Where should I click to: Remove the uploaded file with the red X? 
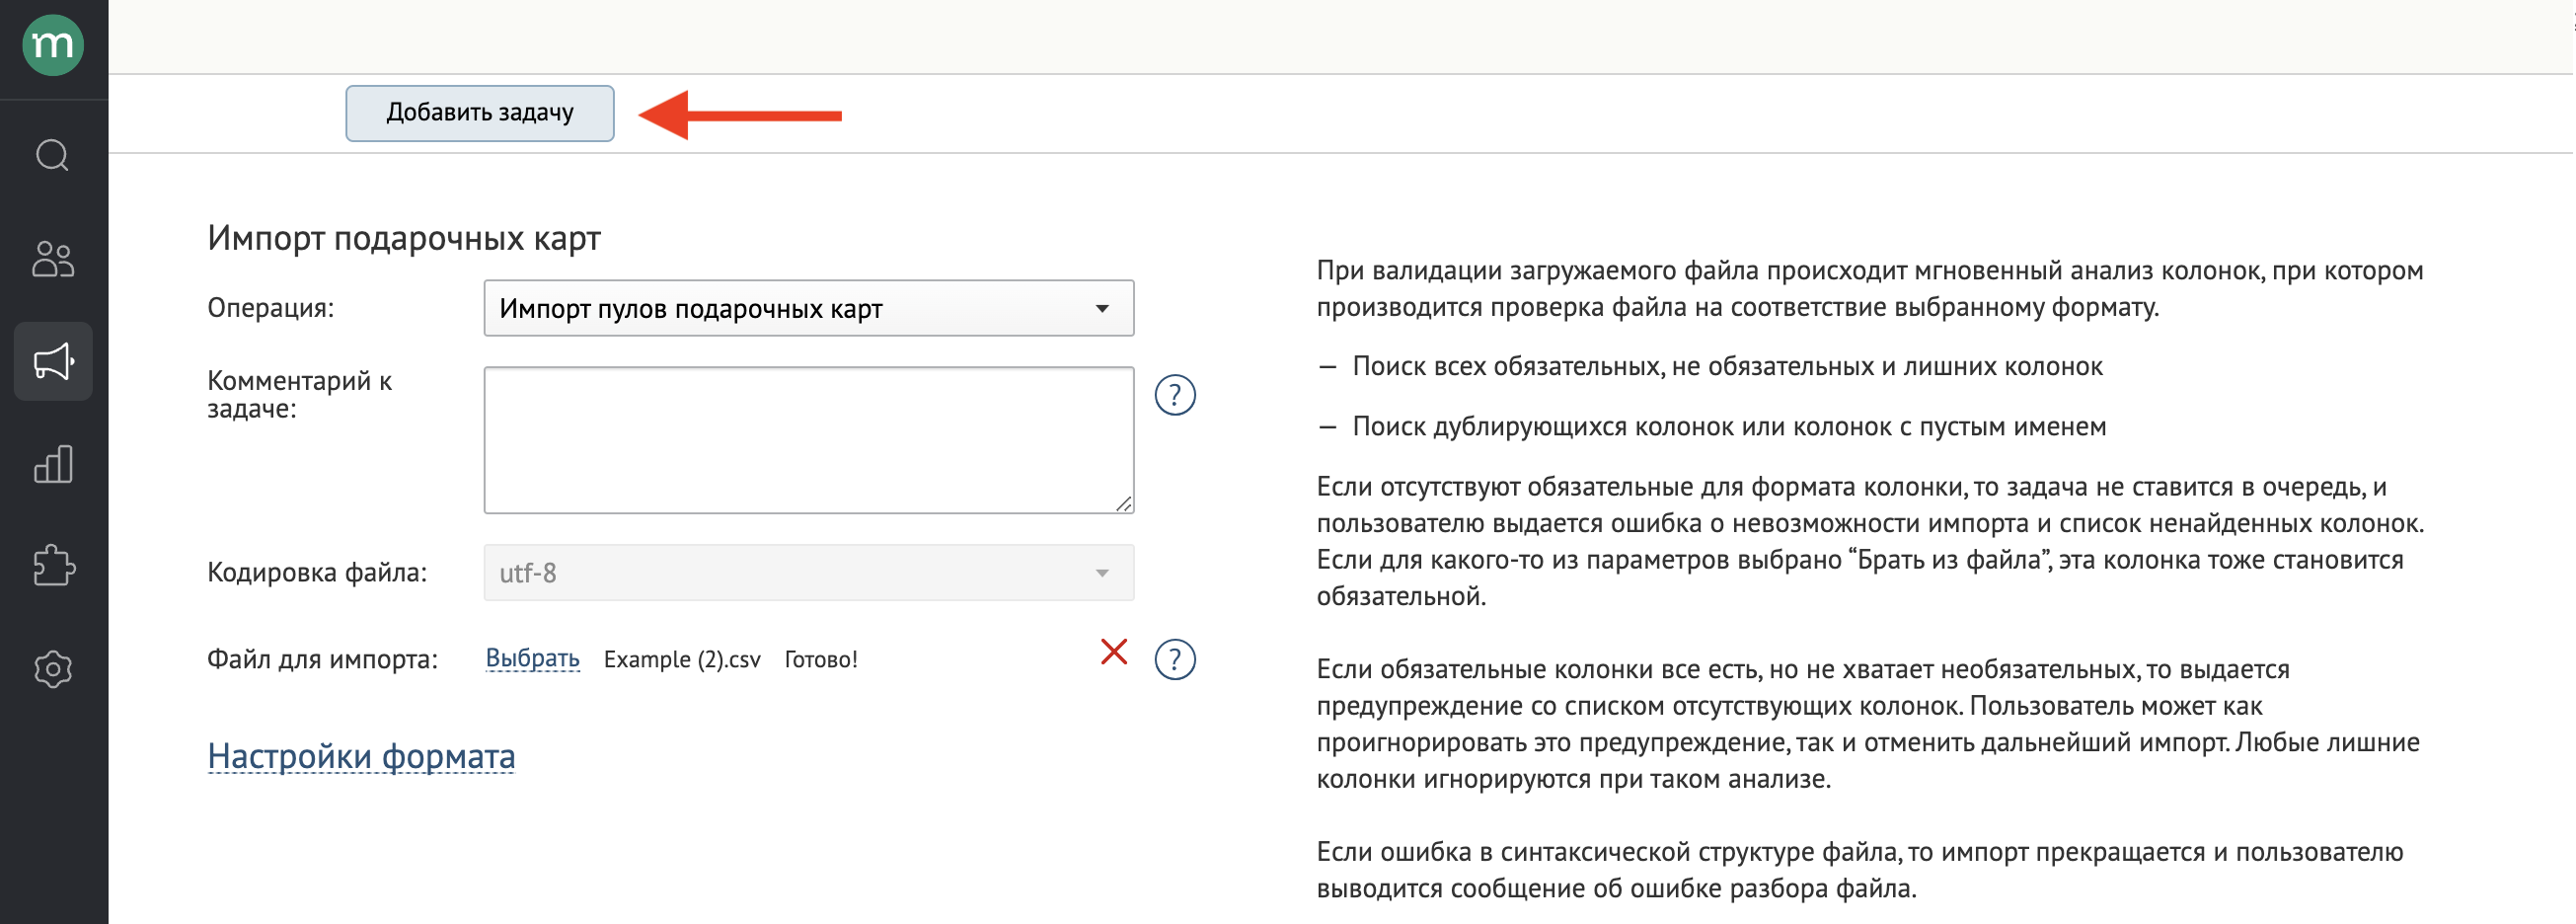pos(1114,652)
